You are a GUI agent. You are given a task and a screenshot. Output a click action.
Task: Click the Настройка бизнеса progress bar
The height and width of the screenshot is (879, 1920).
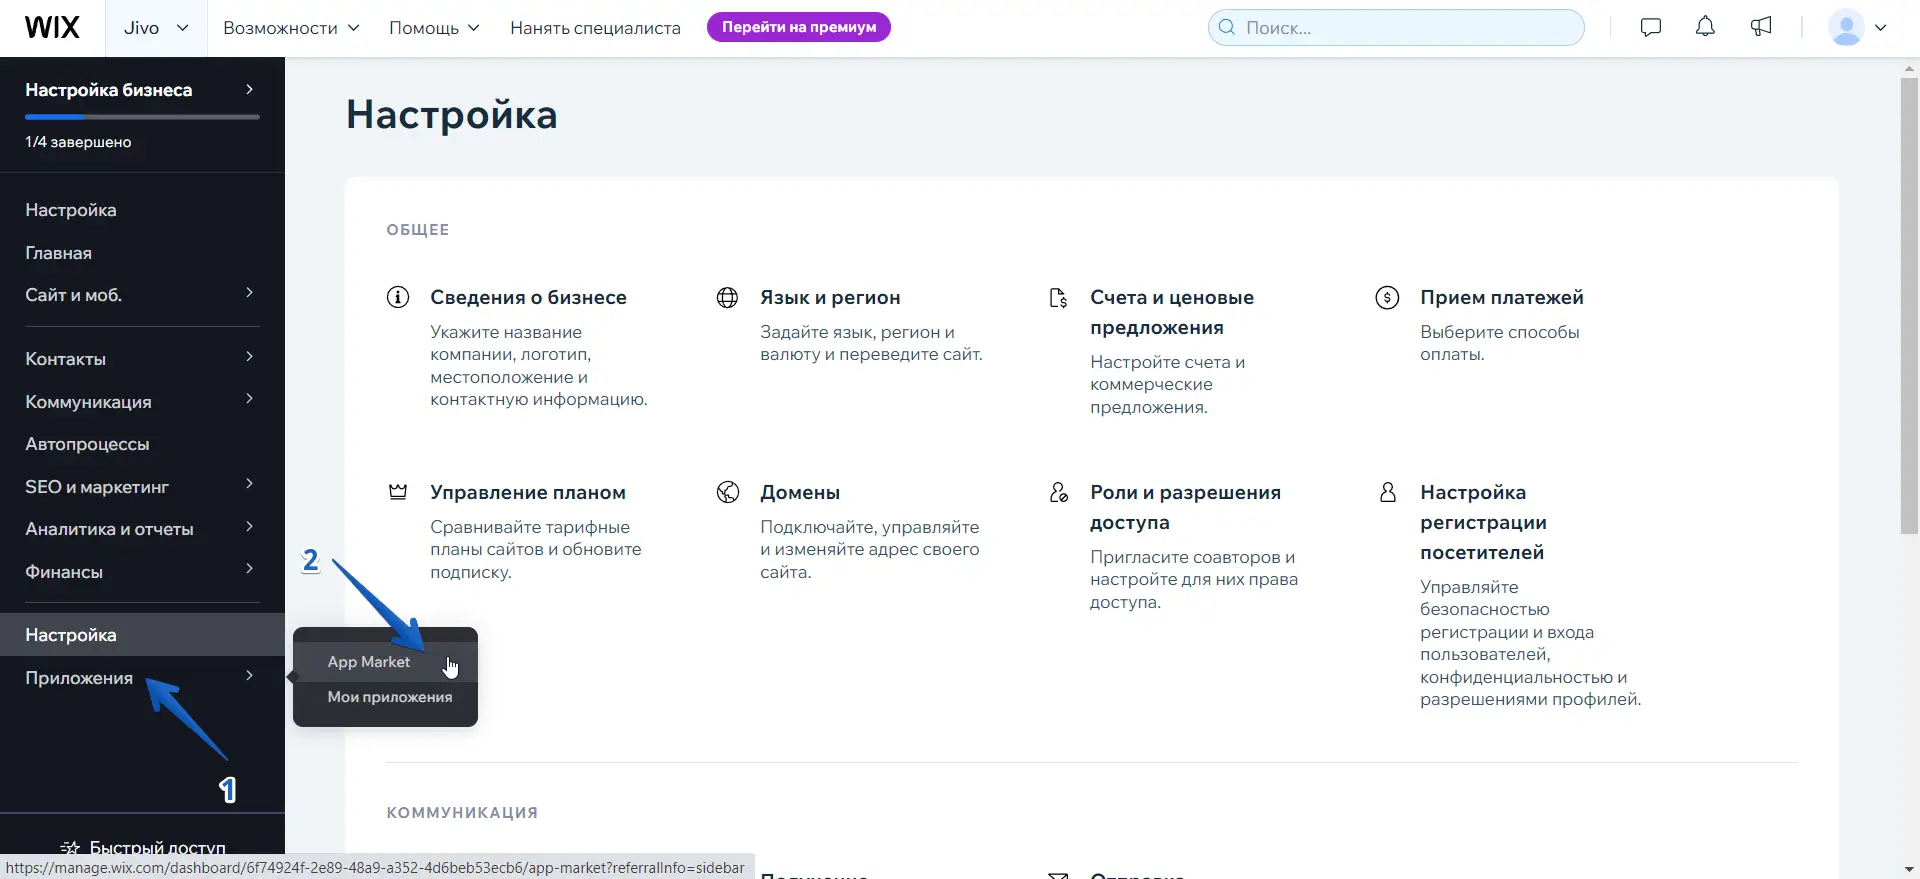141,117
